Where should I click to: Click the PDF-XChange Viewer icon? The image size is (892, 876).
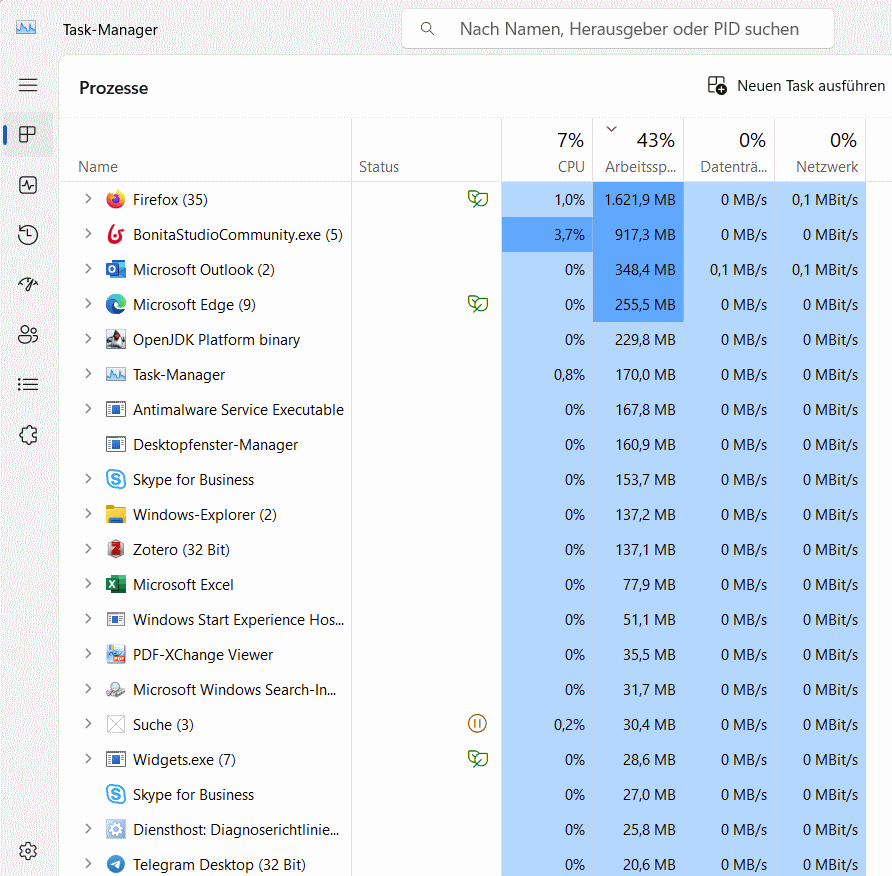coord(115,654)
